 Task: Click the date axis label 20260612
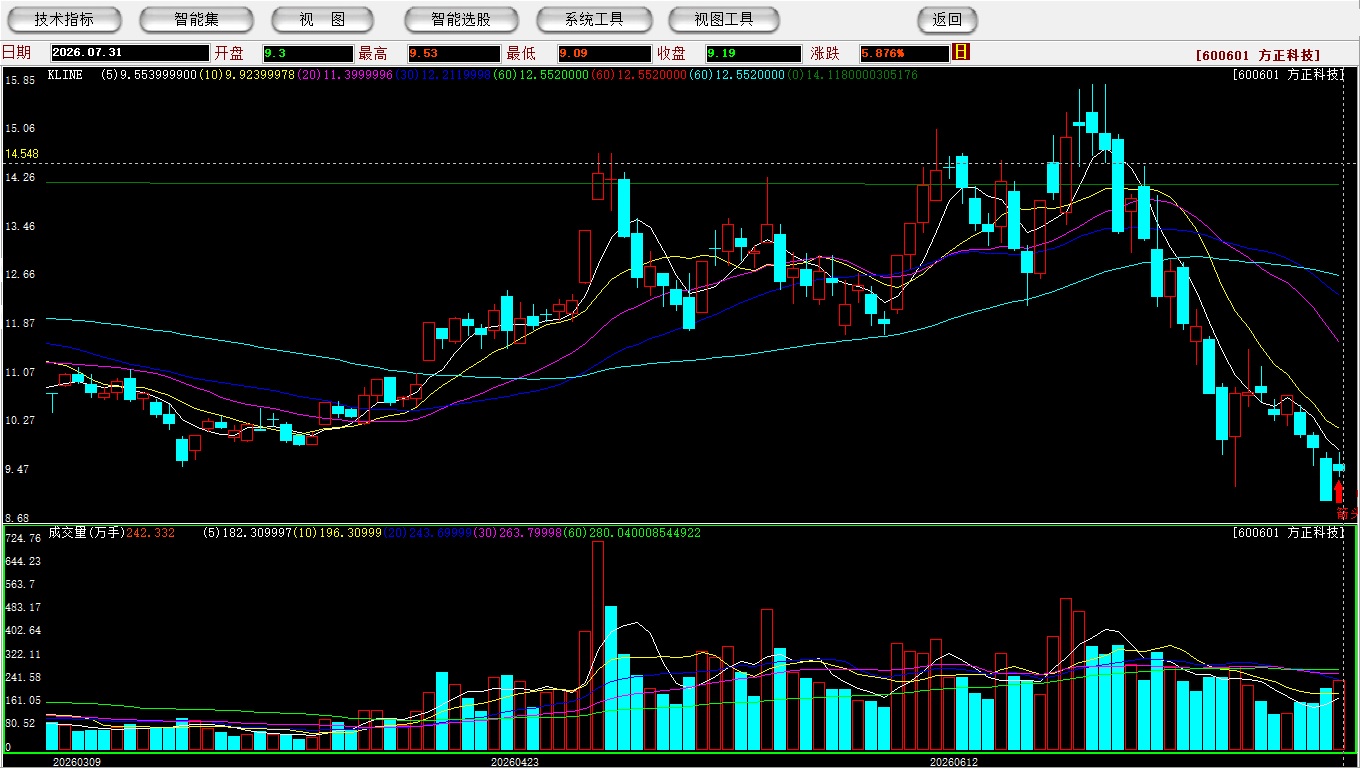coord(954,762)
